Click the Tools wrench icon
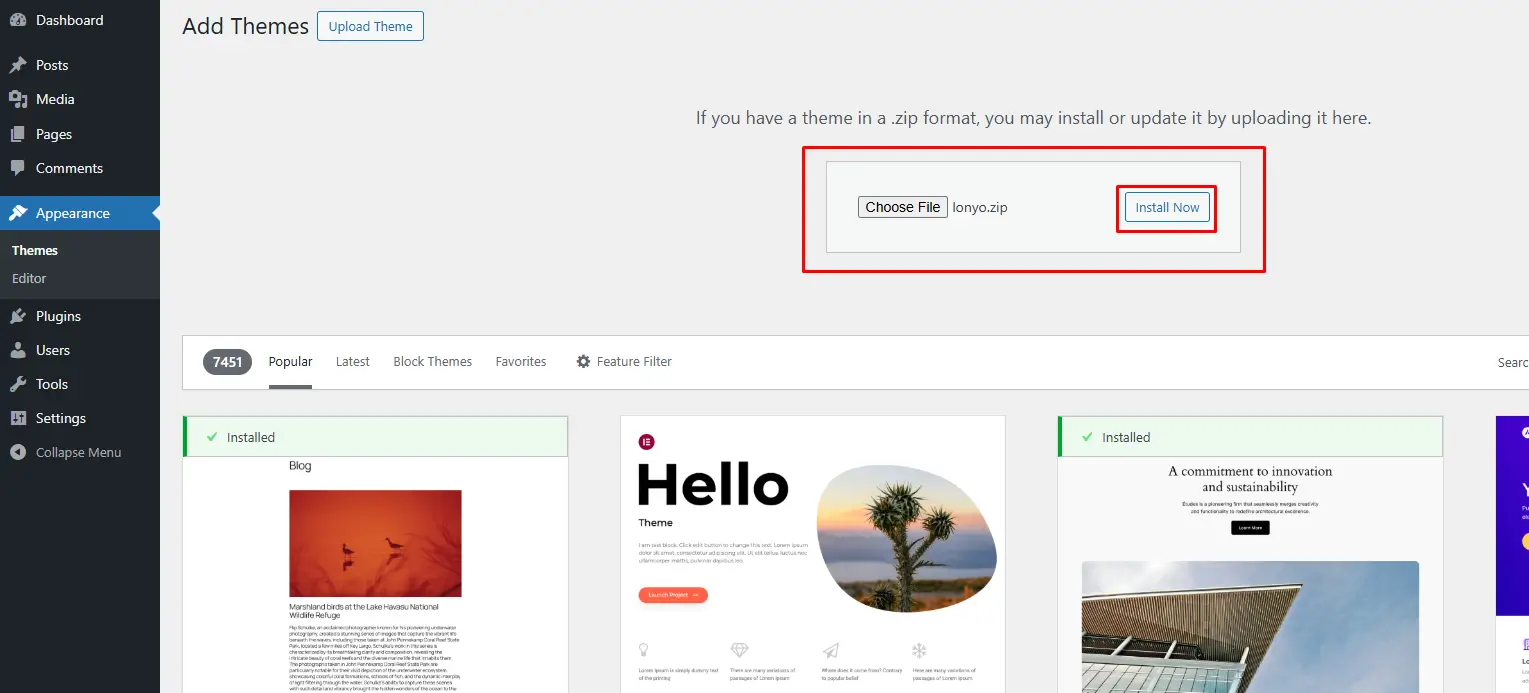 click(x=18, y=384)
